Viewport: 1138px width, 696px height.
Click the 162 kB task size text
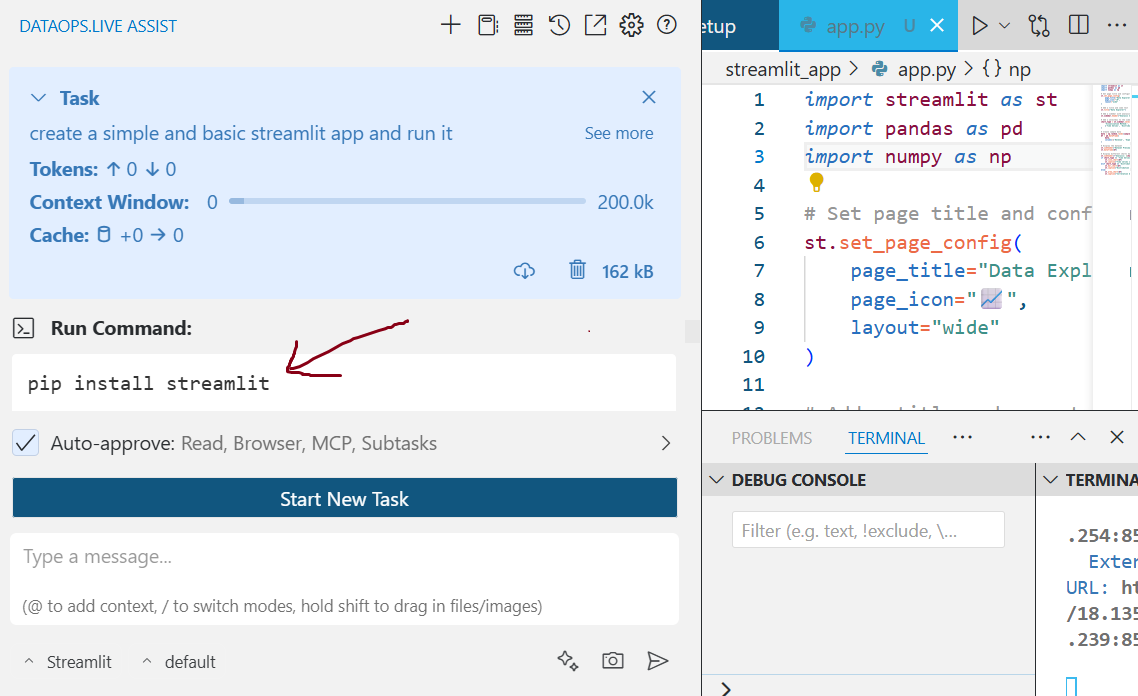628,271
